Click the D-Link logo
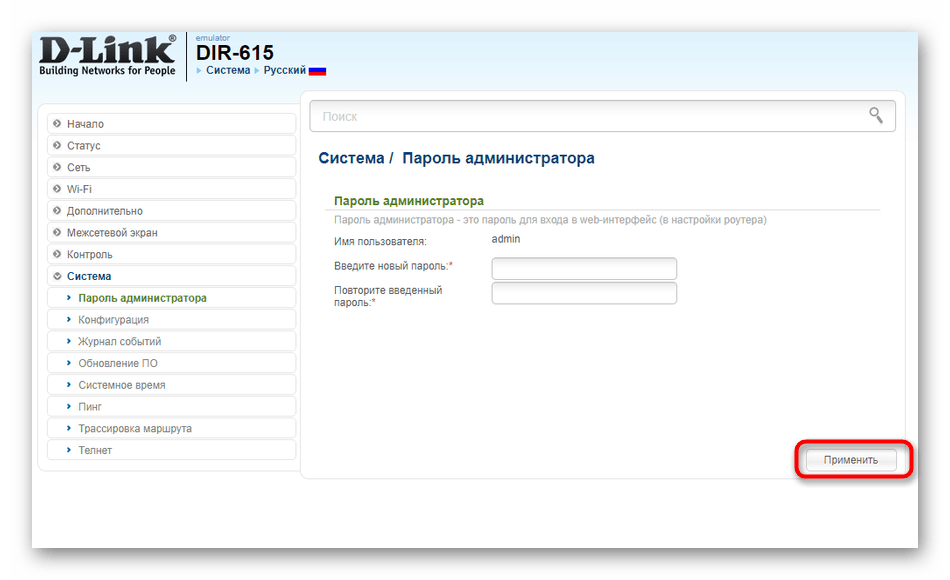This screenshot has width=950, height=580. (x=107, y=56)
